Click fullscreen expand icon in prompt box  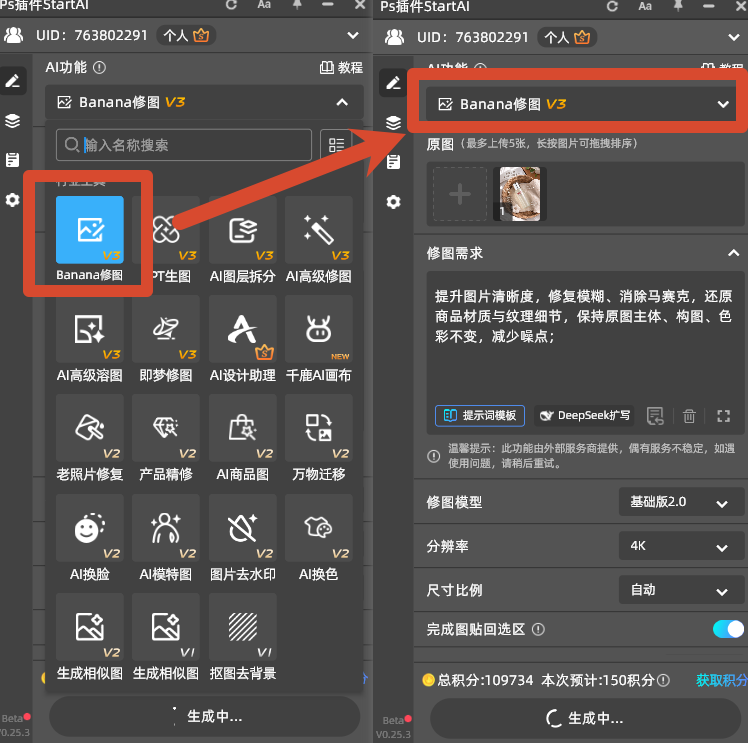(723, 416)
